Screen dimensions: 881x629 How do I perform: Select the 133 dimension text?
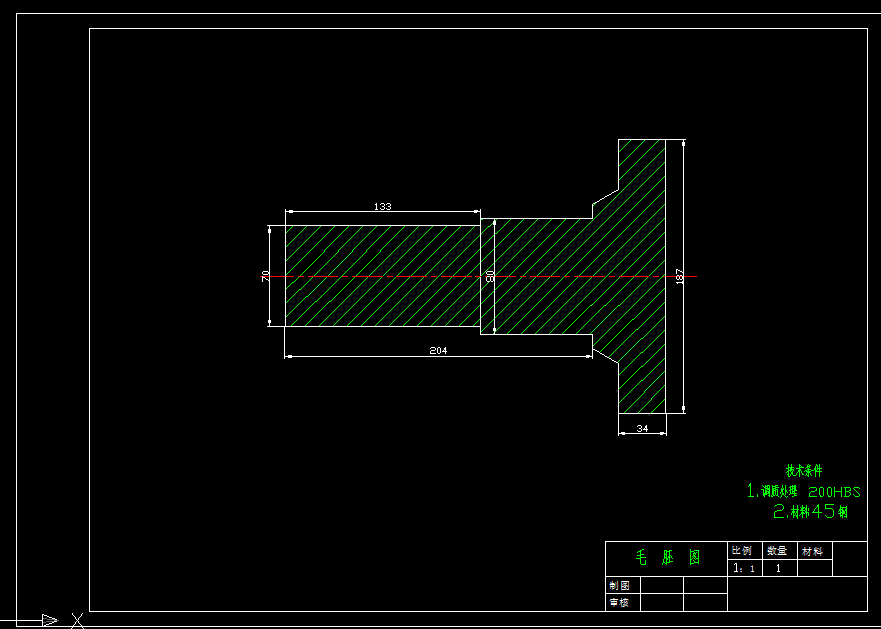pos(383,206)
